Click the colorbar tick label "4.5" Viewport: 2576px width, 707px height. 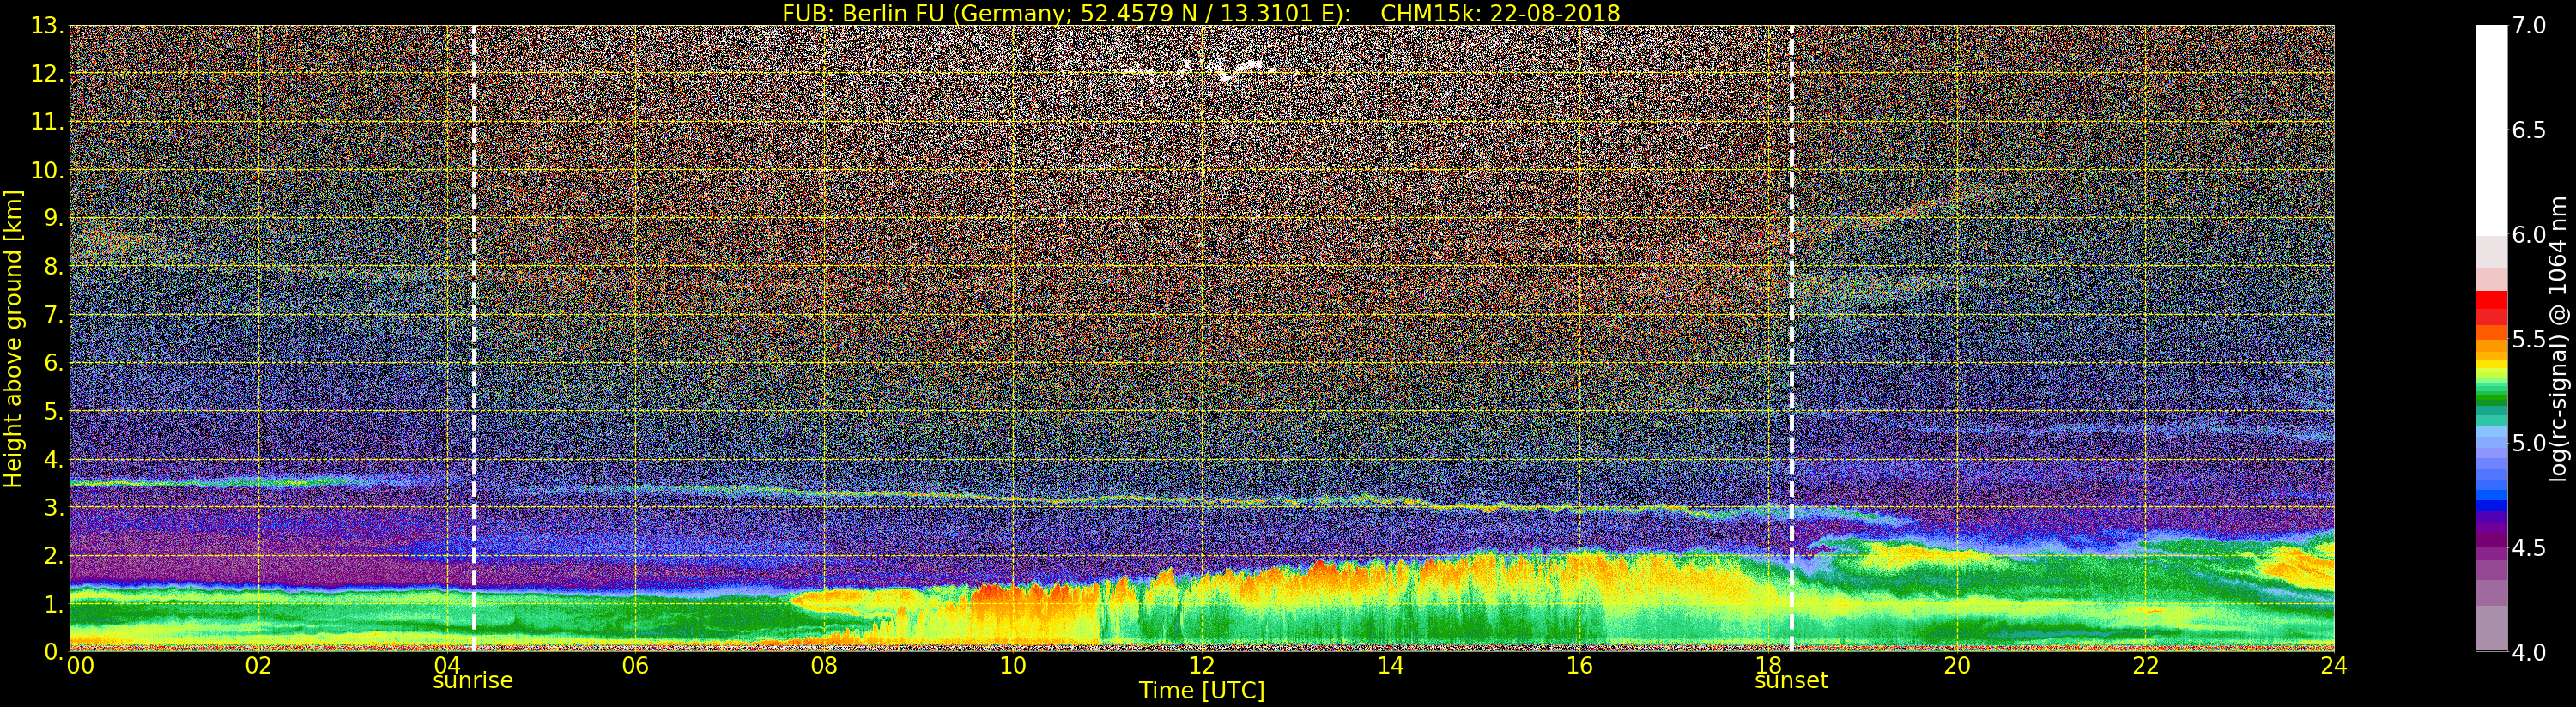(x=2529, y=548)
